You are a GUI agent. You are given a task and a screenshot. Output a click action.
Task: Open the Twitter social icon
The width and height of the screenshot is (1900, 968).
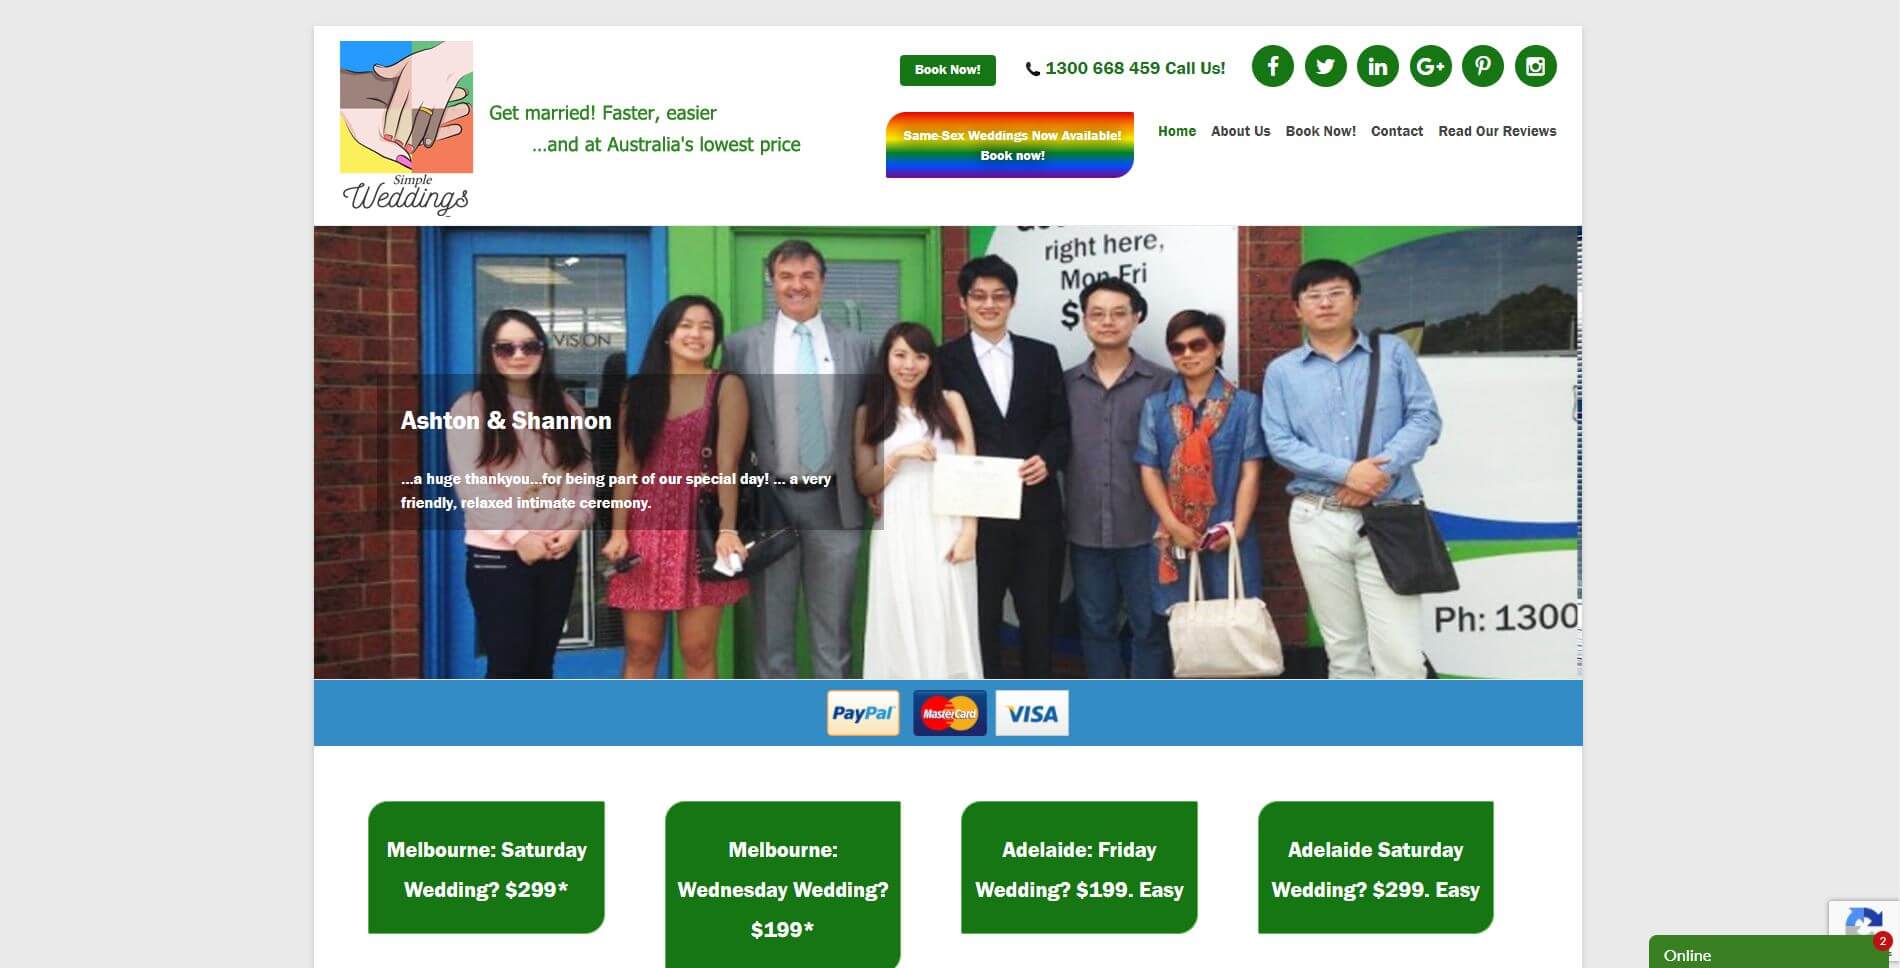tap(1325, 67)
